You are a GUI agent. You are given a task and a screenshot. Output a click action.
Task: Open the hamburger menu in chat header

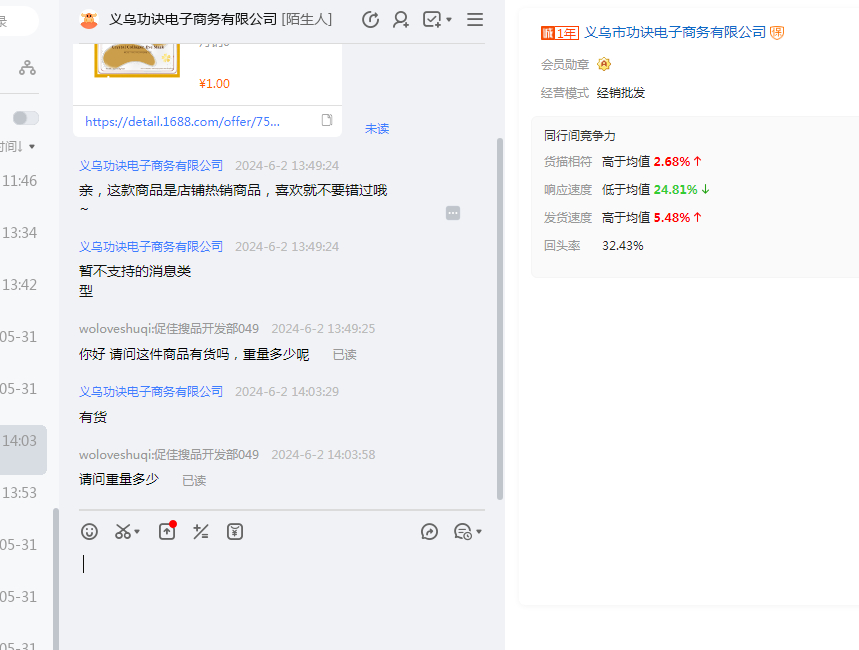[475, 19]
